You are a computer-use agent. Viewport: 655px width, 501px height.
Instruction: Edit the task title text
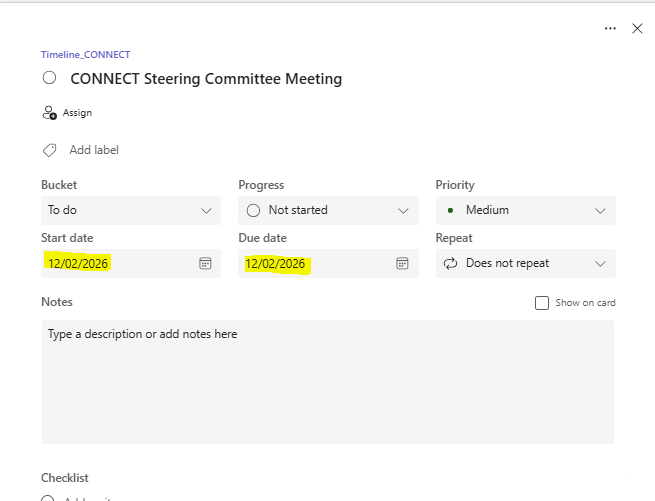[206, 78]
